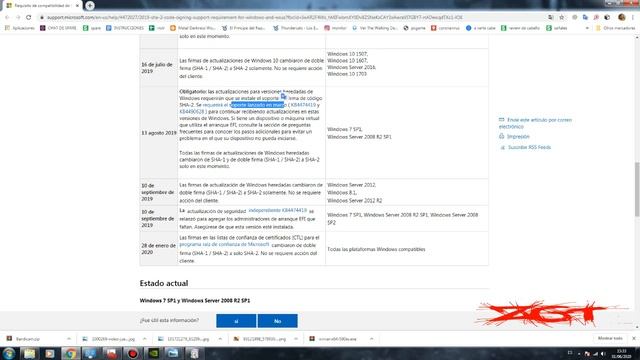The width and height of the screenshot is (640, 360).
Task: Open the Bandicam.zip downloaded file
Action: click(28, 339)
